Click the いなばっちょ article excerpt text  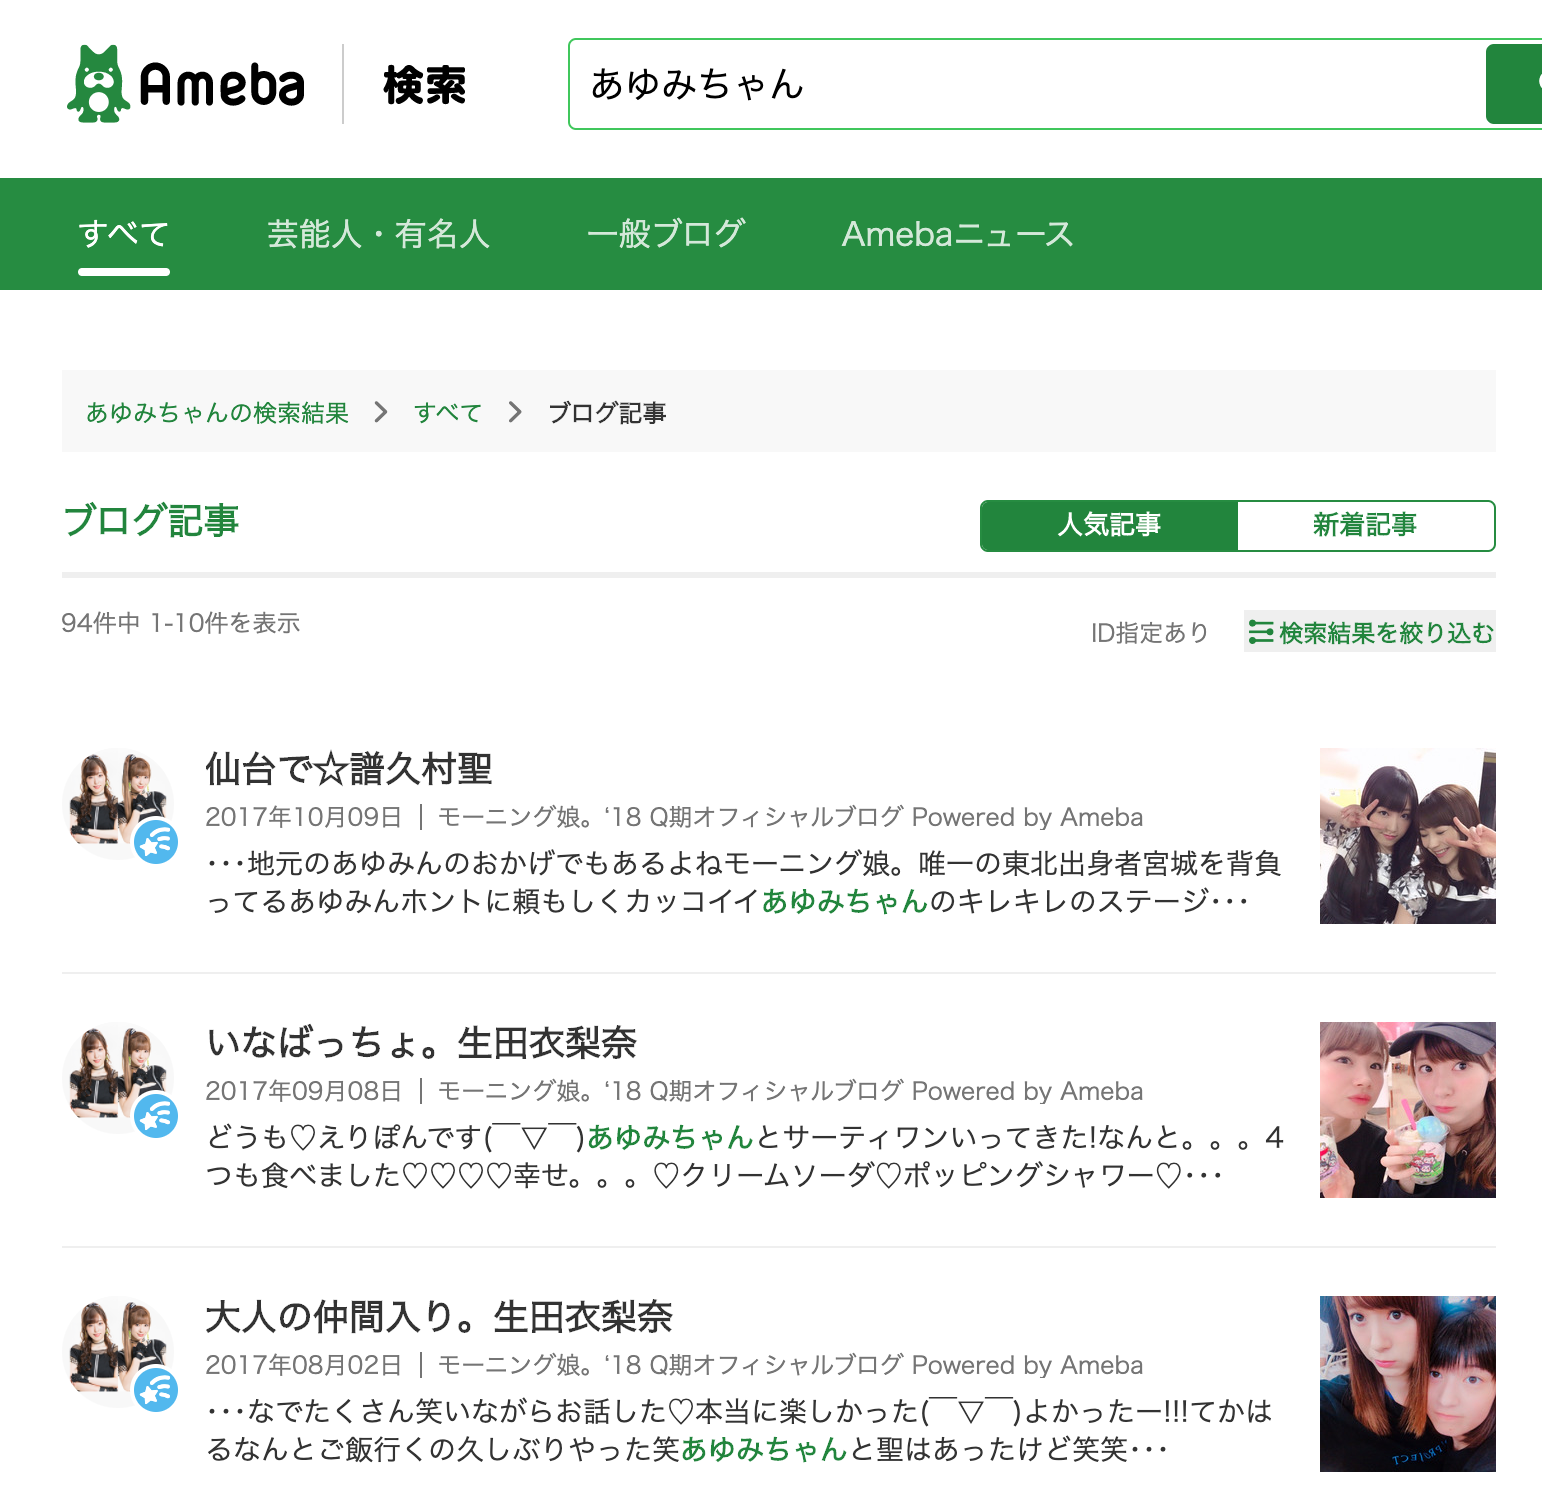click(x=744, y=1156)
